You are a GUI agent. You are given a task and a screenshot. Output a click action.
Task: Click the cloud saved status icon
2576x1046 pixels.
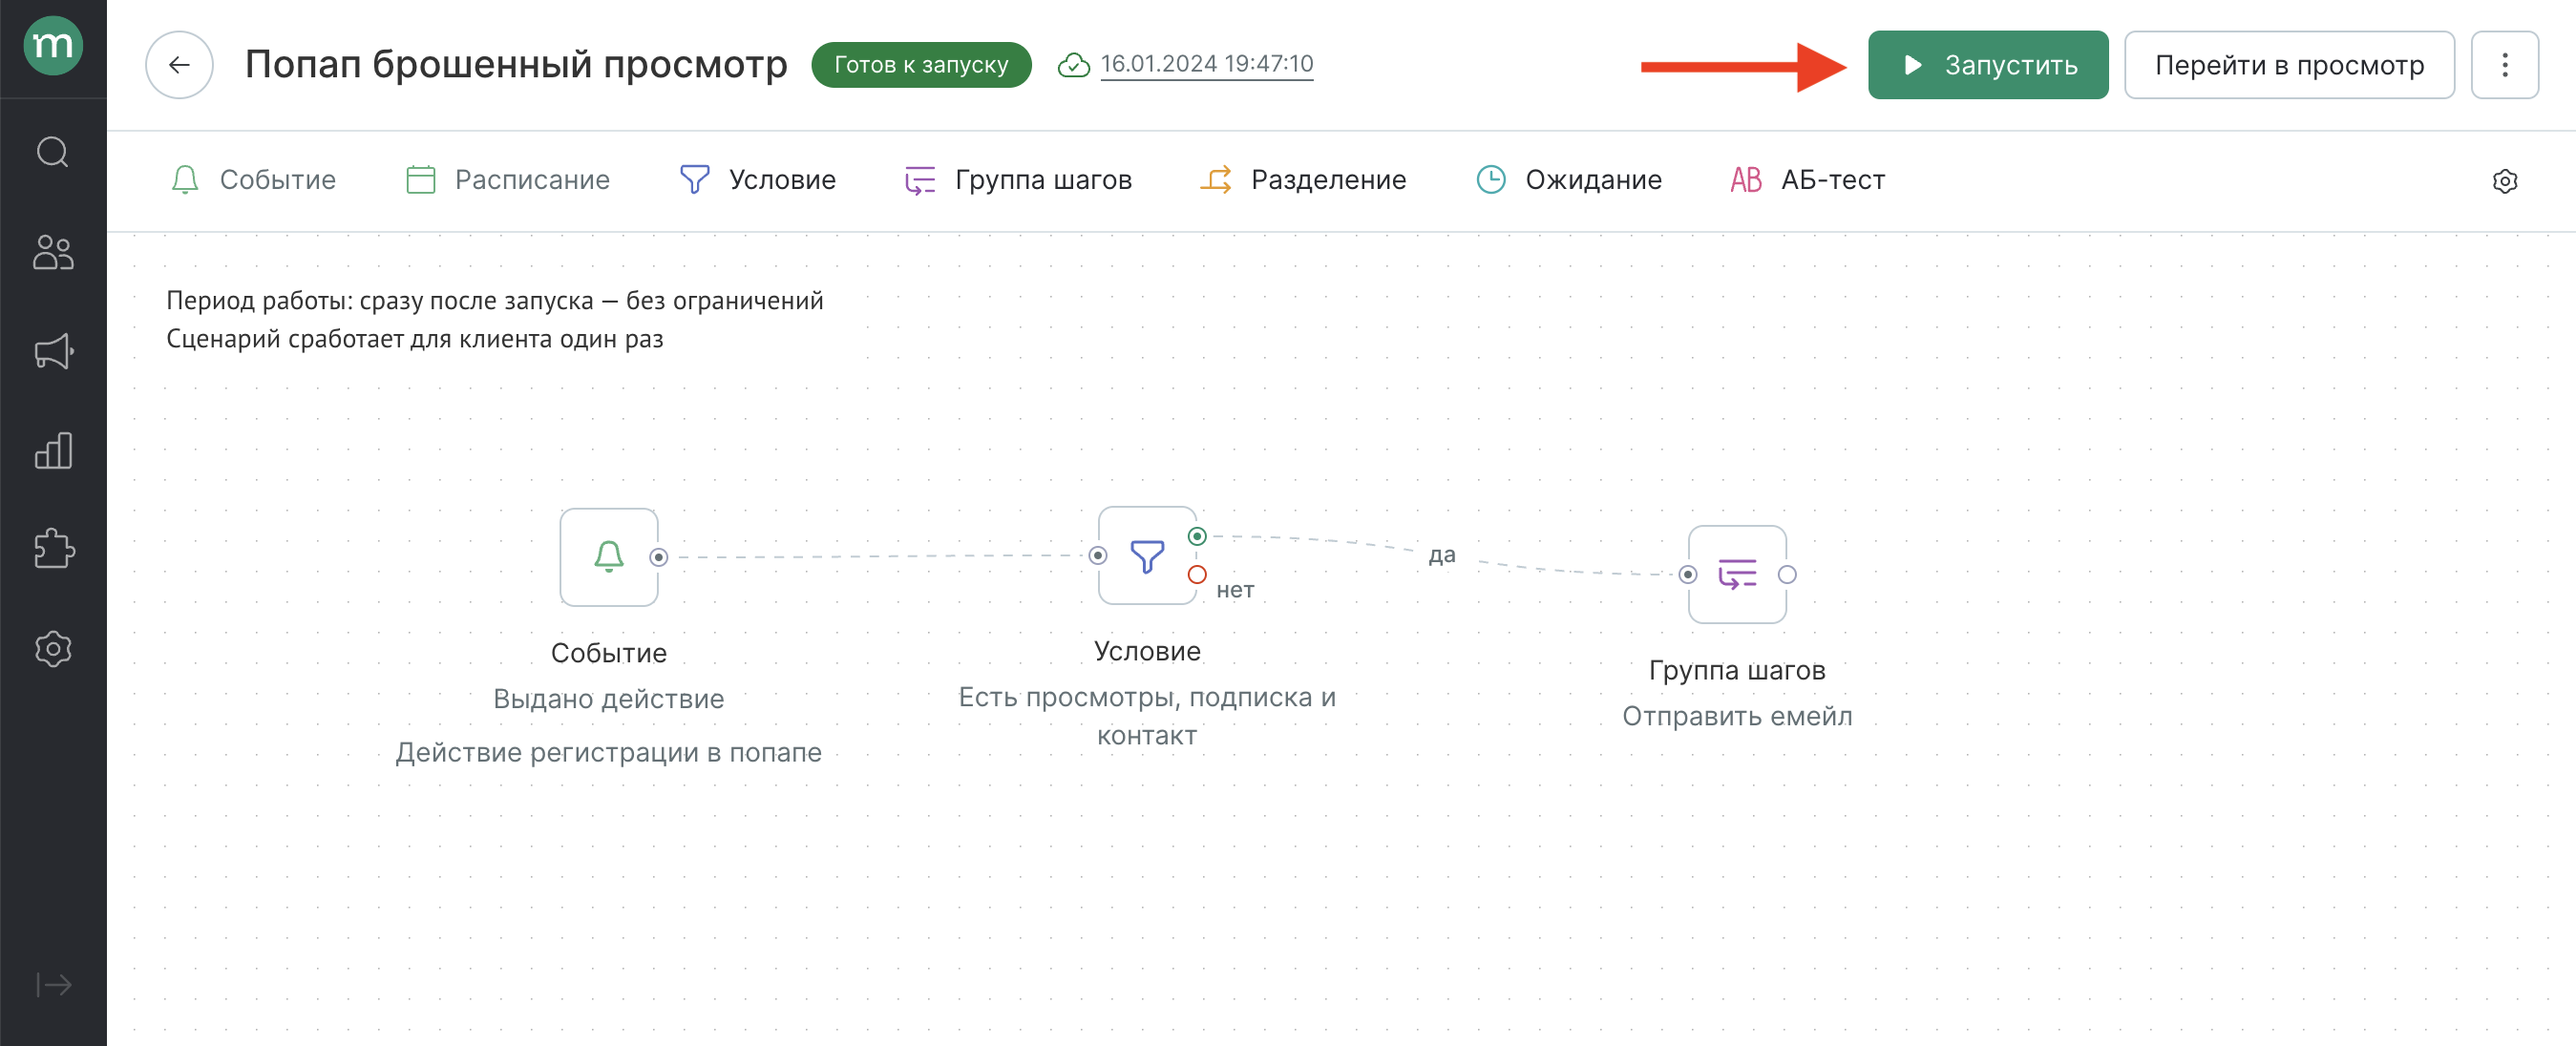click(1073, 65)
